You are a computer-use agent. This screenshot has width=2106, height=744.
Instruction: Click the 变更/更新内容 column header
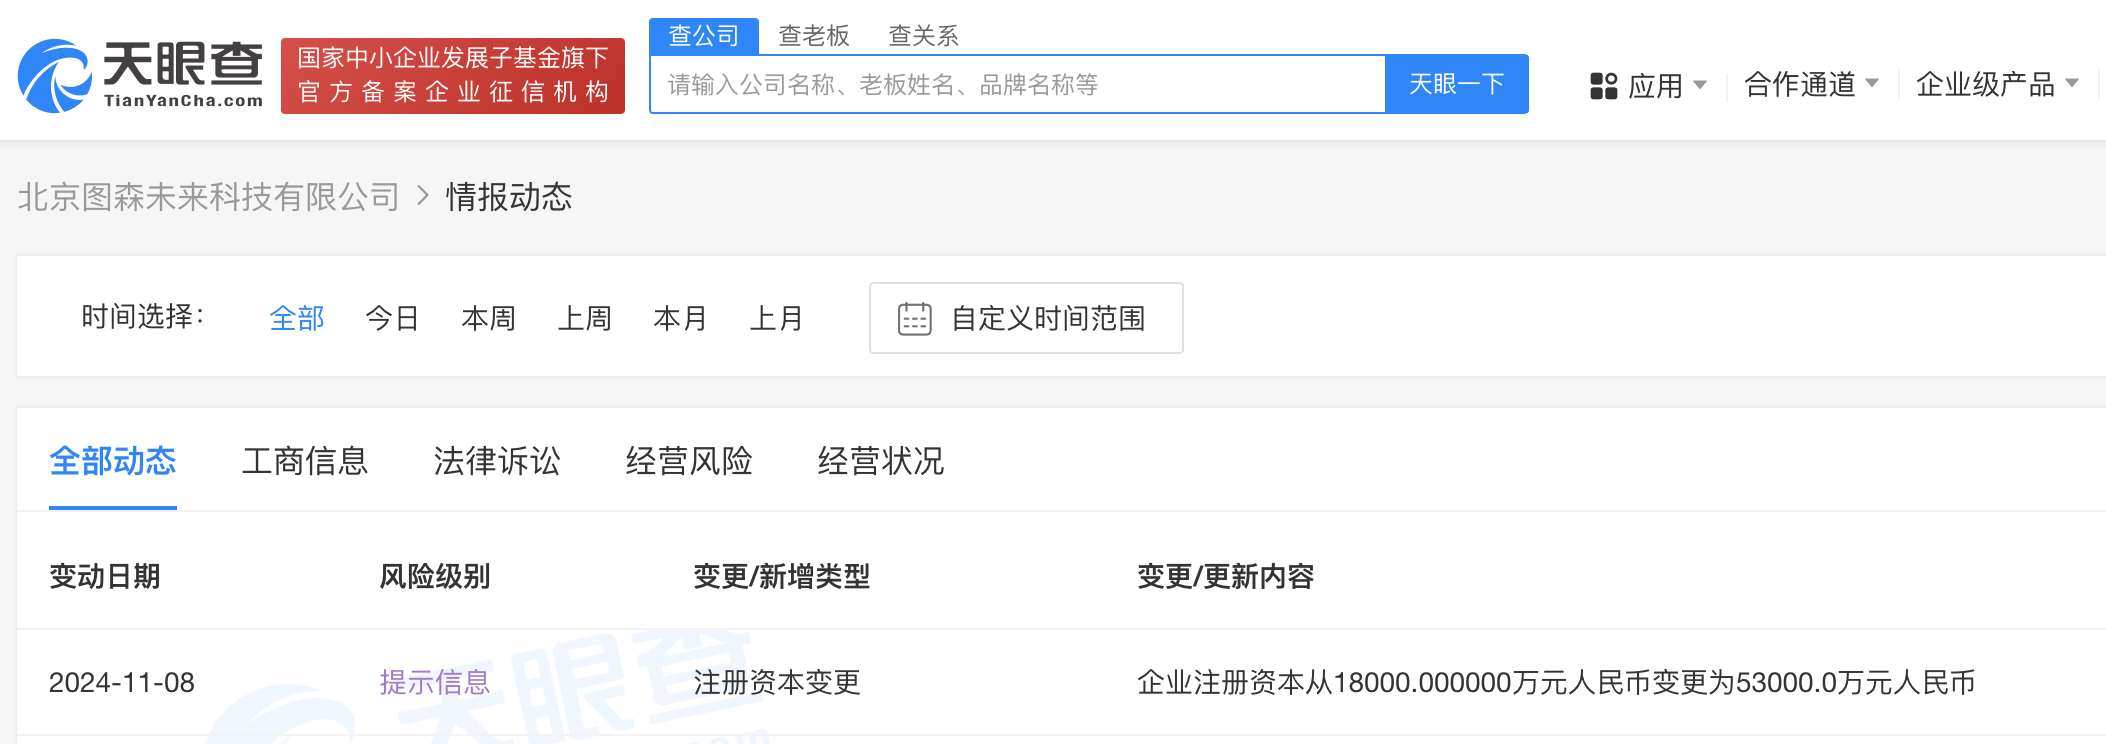click(x=1226, y=577)
